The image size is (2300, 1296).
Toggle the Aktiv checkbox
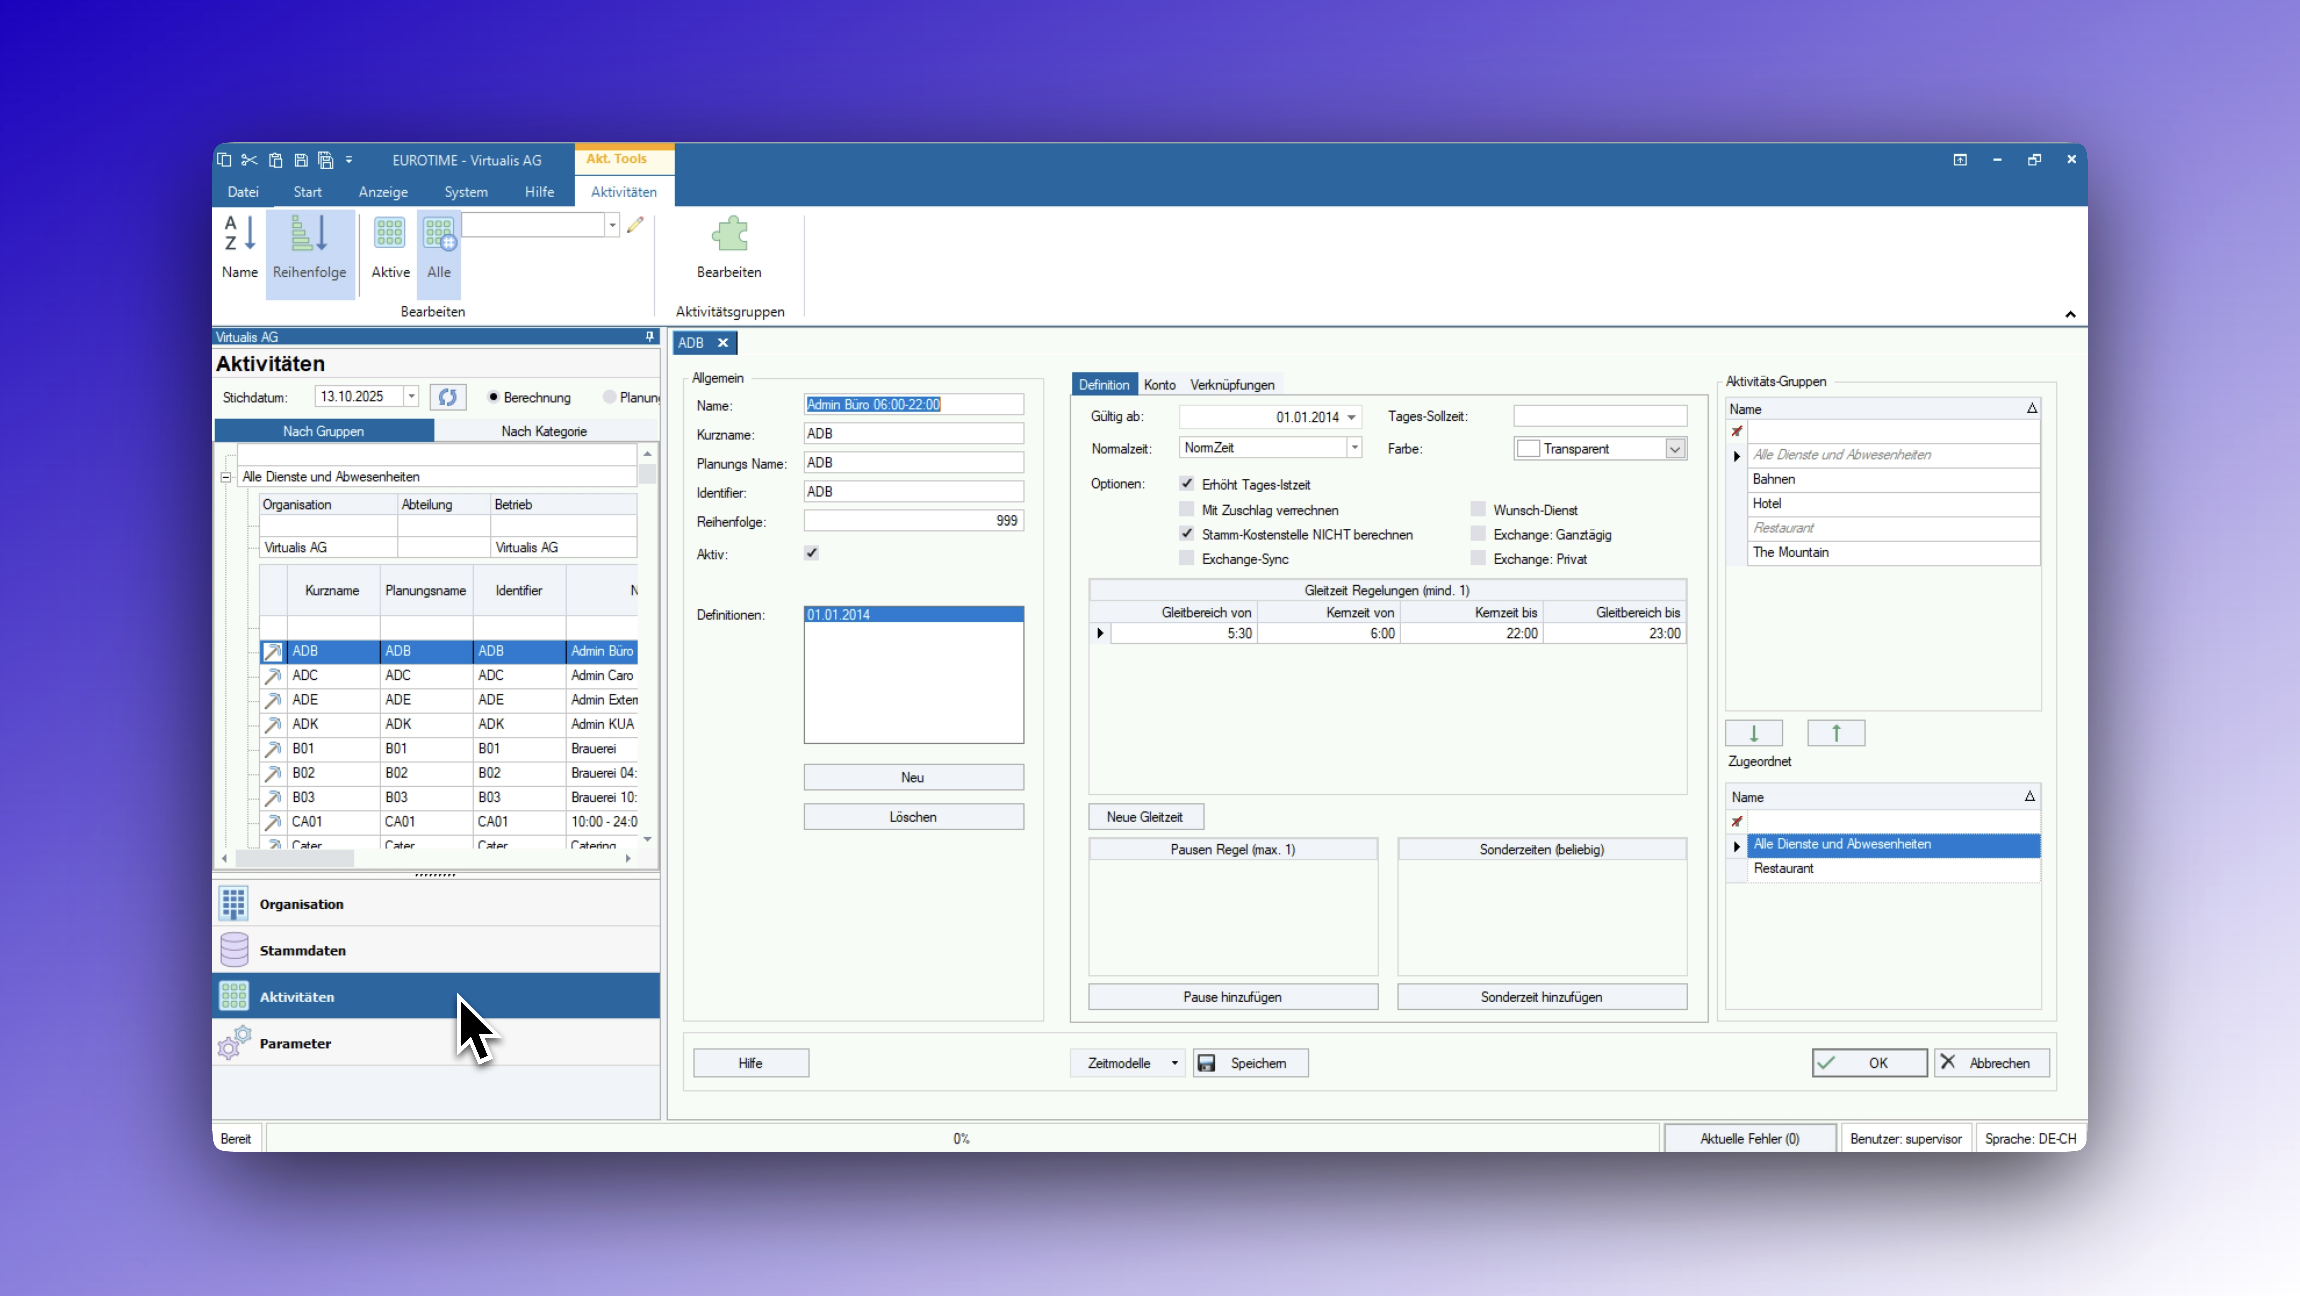811,553
